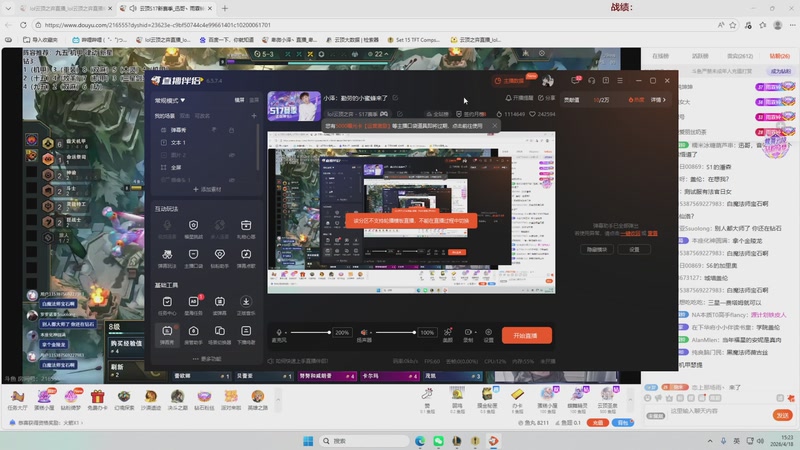Switch to the 我的场景 tab
800x450 pixels.
[164, 116]
